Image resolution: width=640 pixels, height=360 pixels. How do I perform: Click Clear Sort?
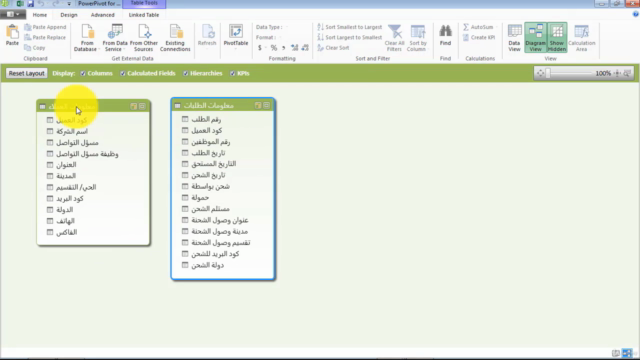333,48
